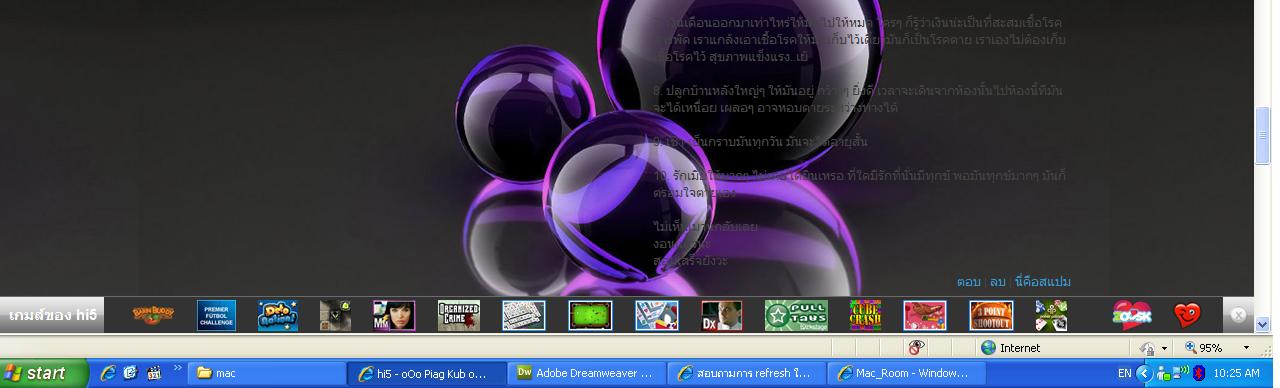1280x388 pixels.
Task: Click the Zoosk heart icon
Action: pyautogui.click(x=1132, y=315)
